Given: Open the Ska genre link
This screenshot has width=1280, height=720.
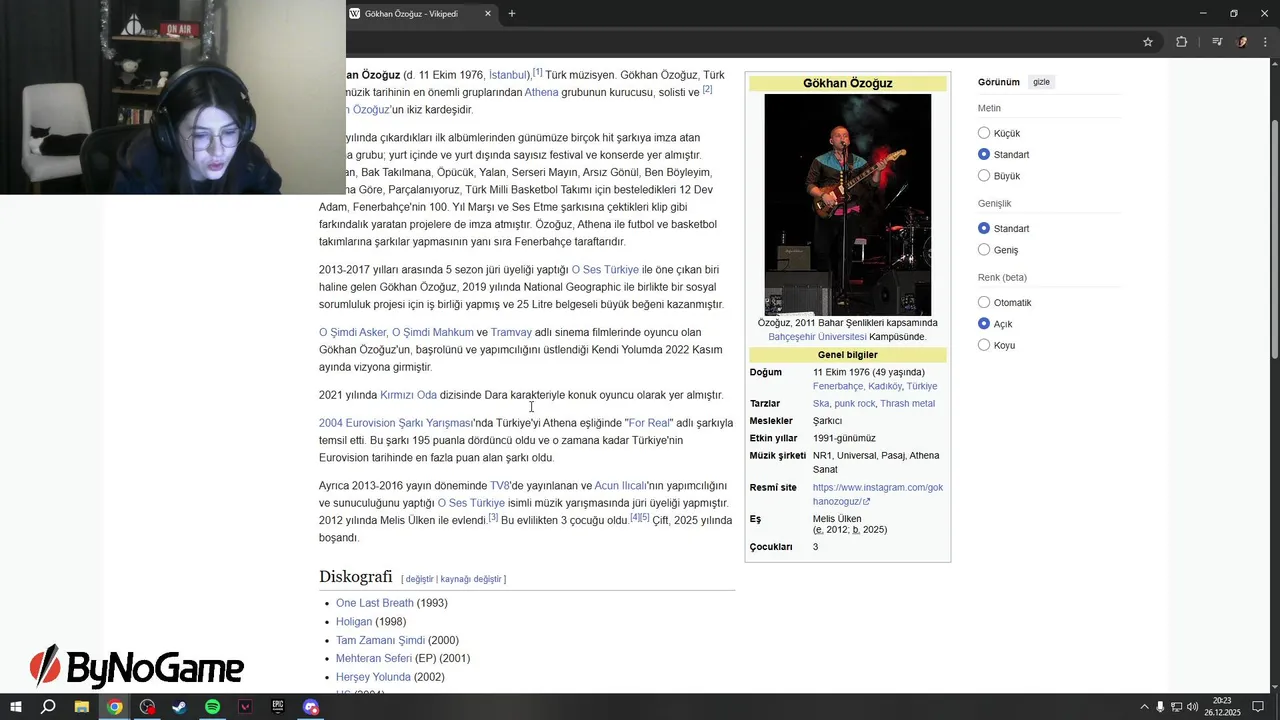Looking at the screenshot, I should coord(820,404).
